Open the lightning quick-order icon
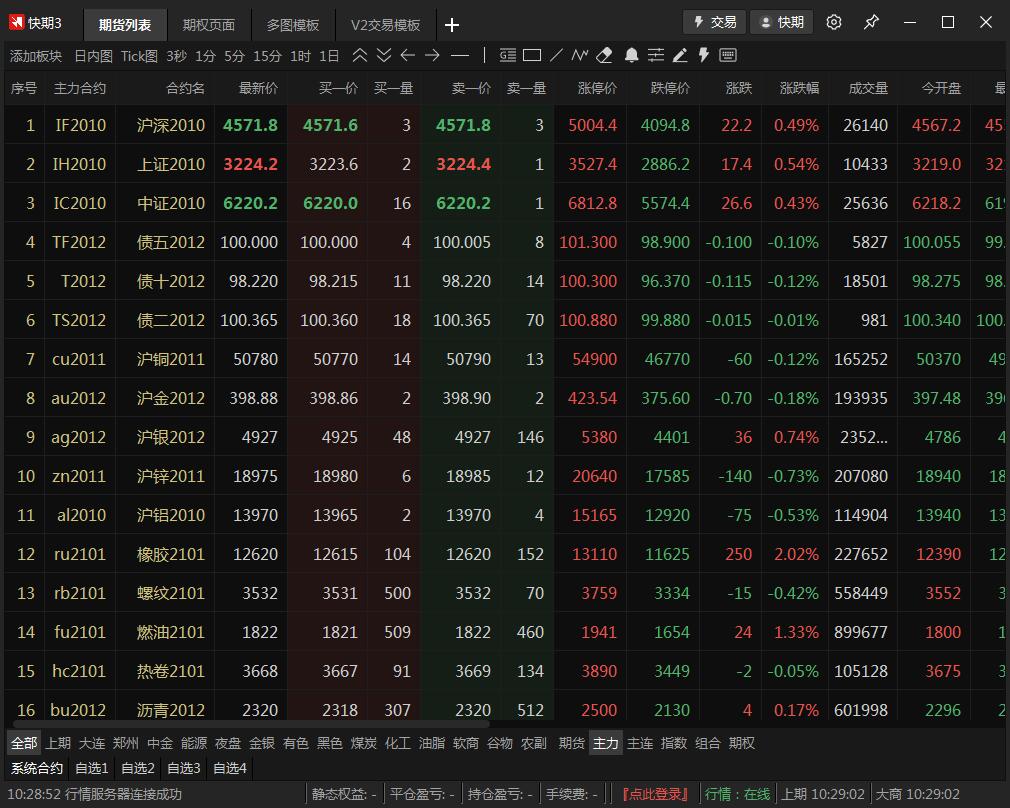 pos(703,57)
